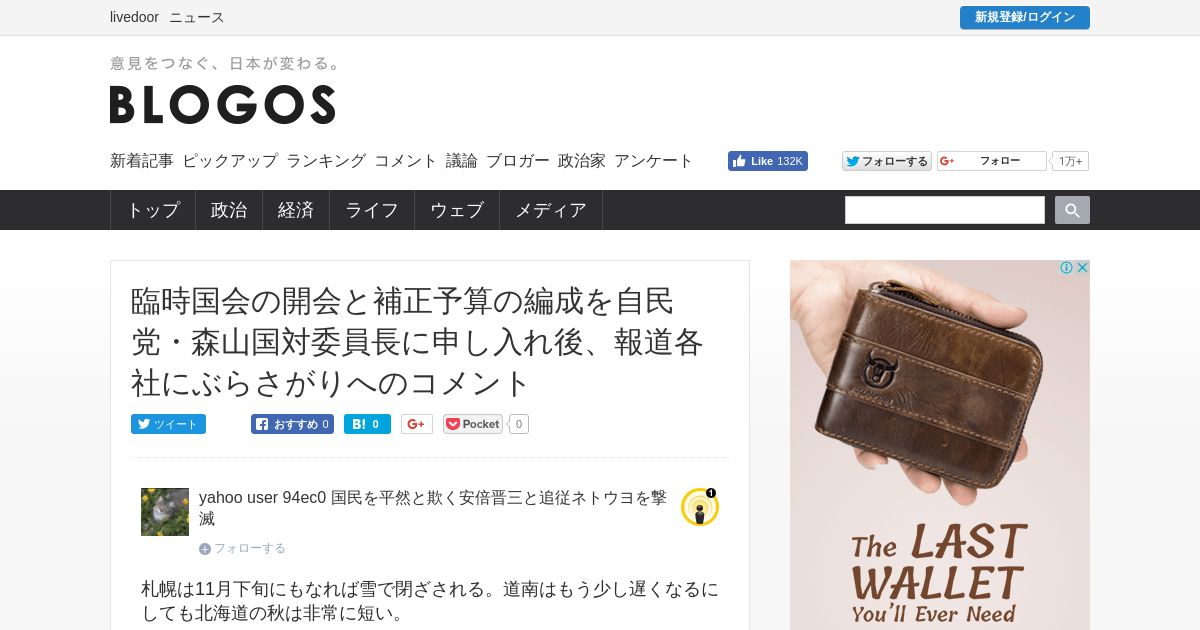Click 新規登録/ログイン button
The width and height of the screenshot is (1200, 630).
click(1025, 17)
